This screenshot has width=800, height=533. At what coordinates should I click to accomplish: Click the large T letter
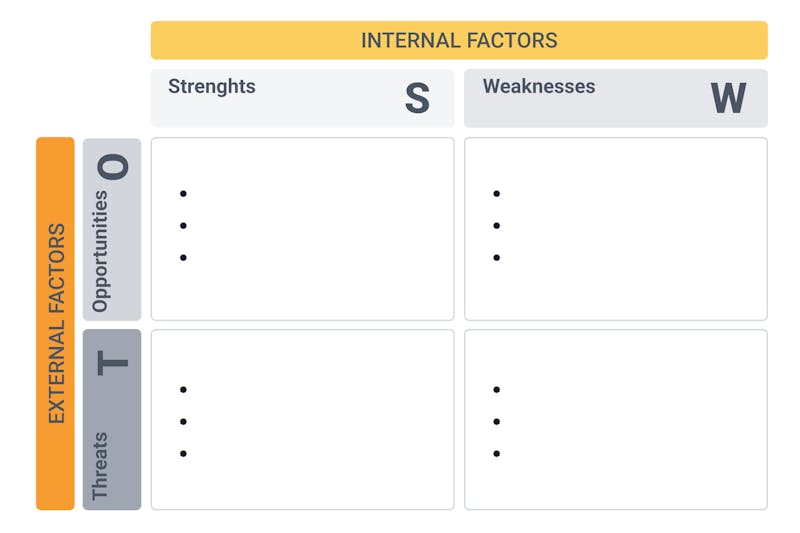coord(114,359)
